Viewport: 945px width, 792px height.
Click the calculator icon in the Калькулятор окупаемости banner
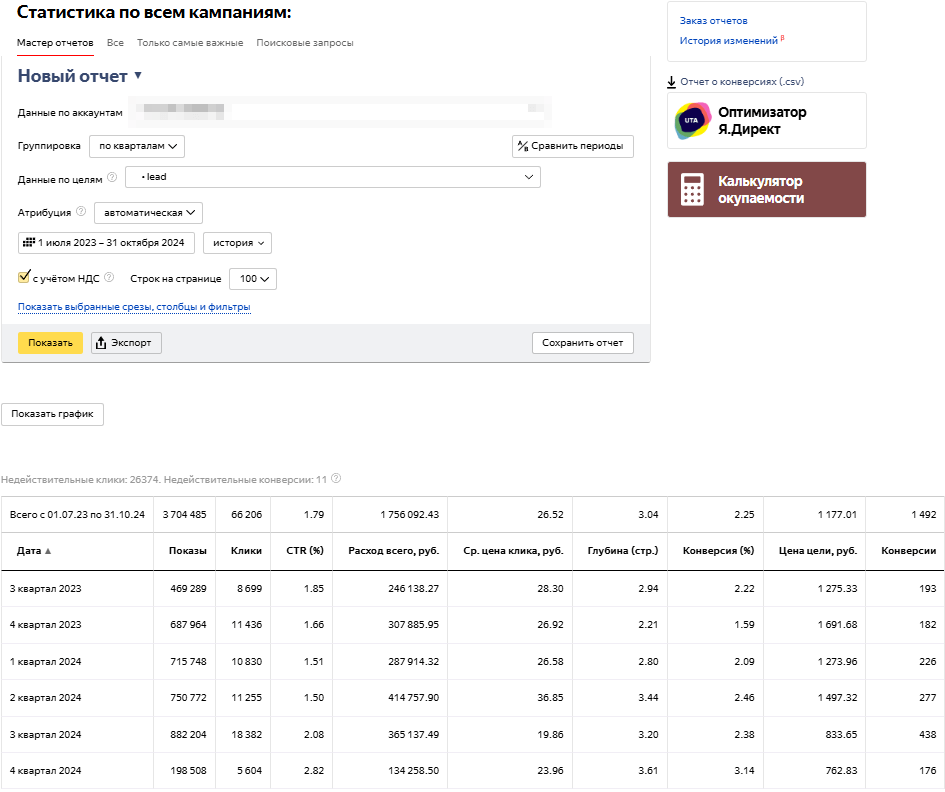tap(692, 190)
